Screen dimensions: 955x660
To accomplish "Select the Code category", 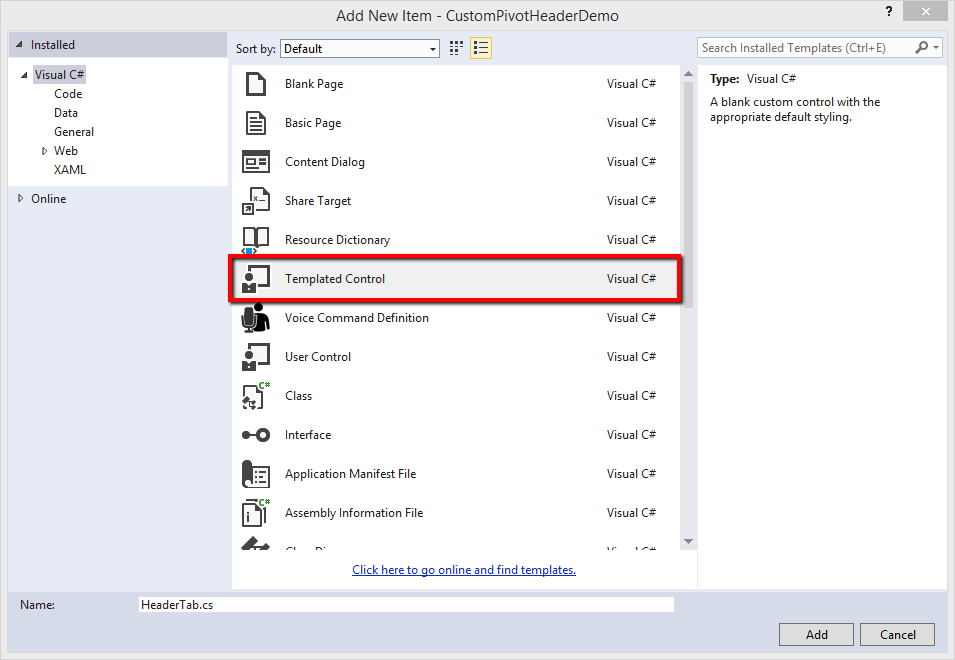I will pos(68,94).
